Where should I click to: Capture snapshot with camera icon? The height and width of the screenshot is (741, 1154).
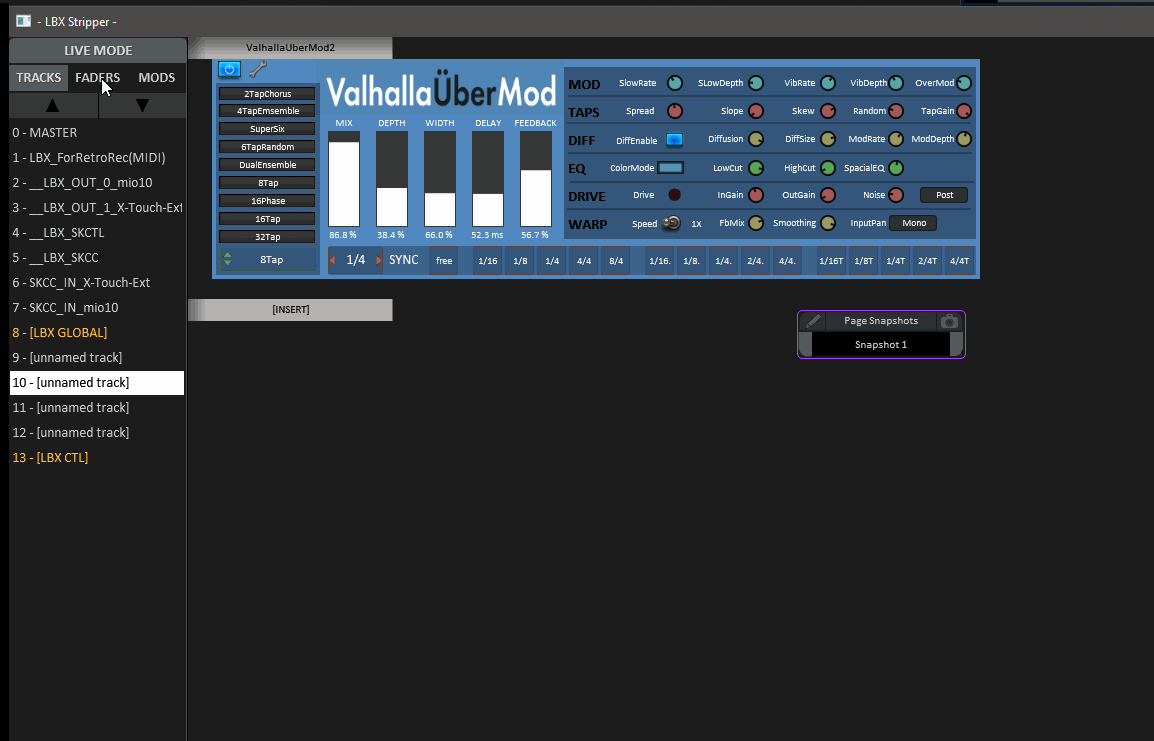click(x=949, y=321)
